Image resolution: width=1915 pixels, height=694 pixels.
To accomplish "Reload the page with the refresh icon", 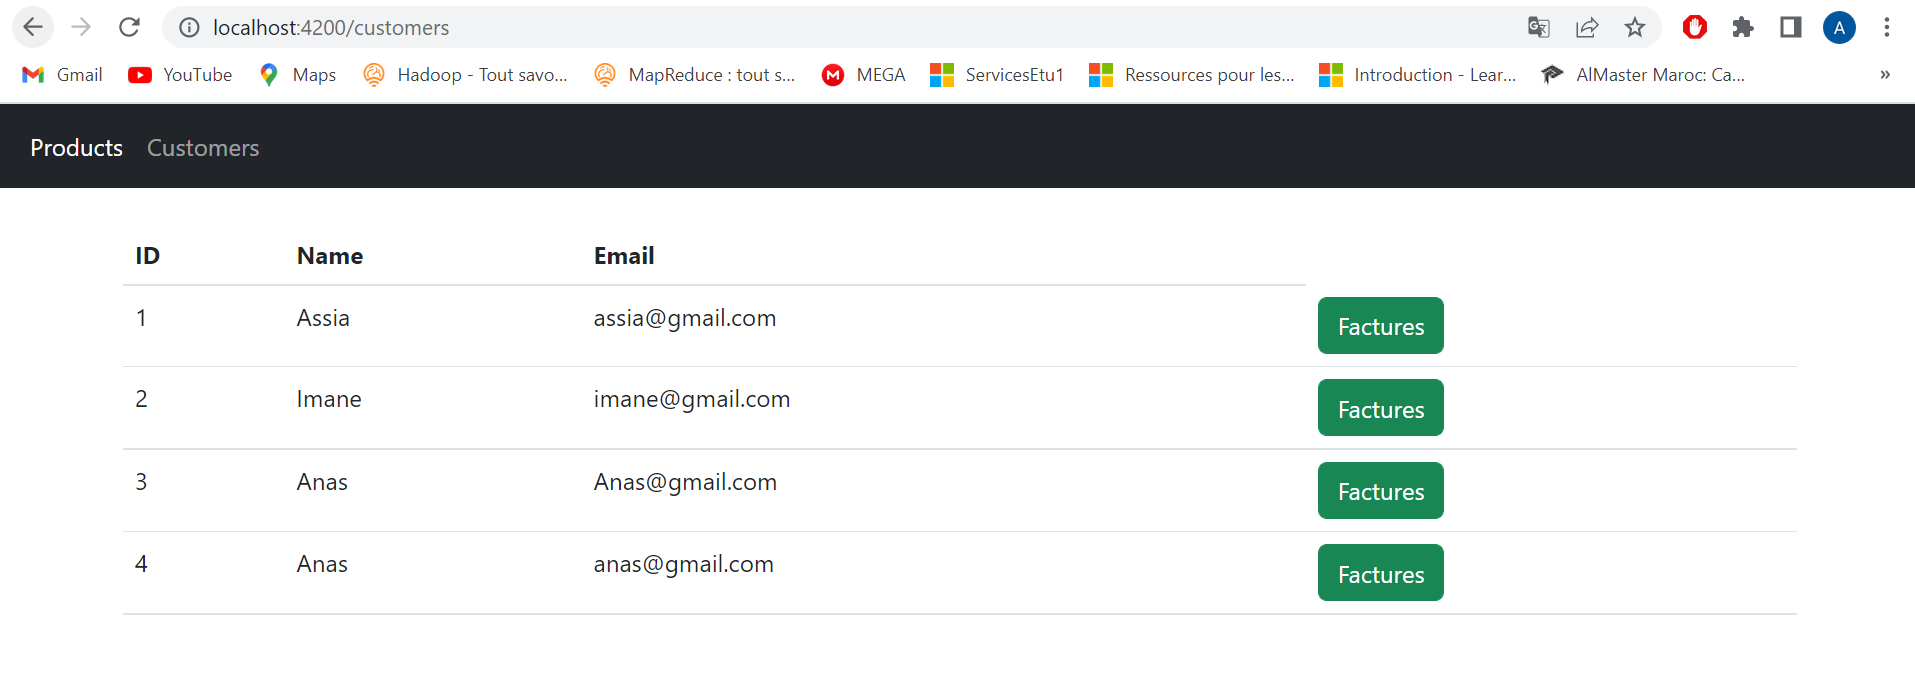I will (x=129, y=27).
